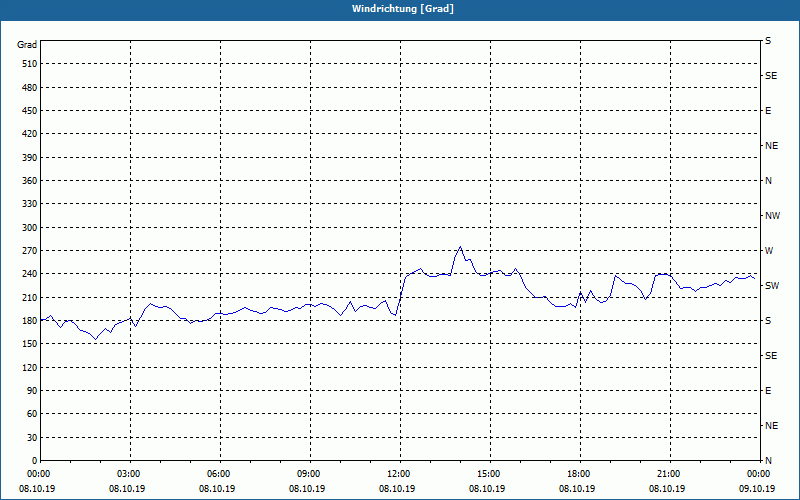Click the SW compass label on the right axis

(772, 286)
